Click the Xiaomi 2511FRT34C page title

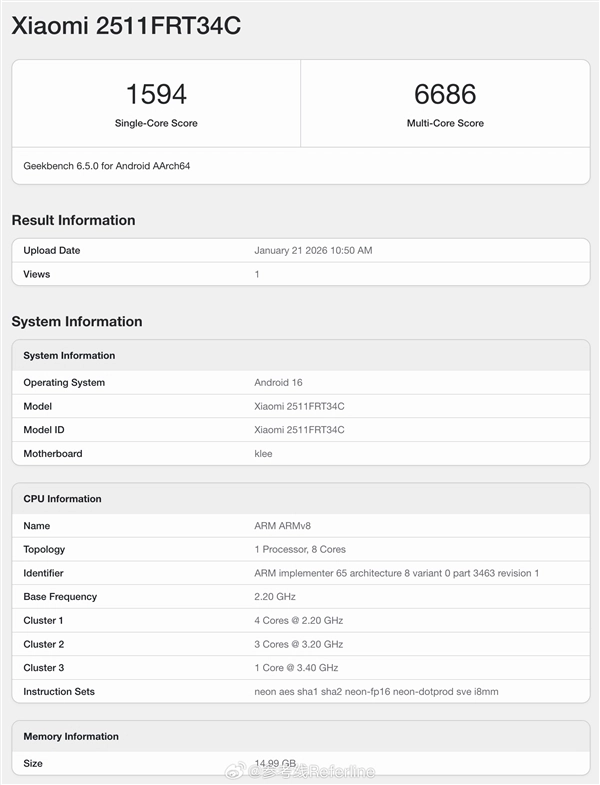pos(125,27)
